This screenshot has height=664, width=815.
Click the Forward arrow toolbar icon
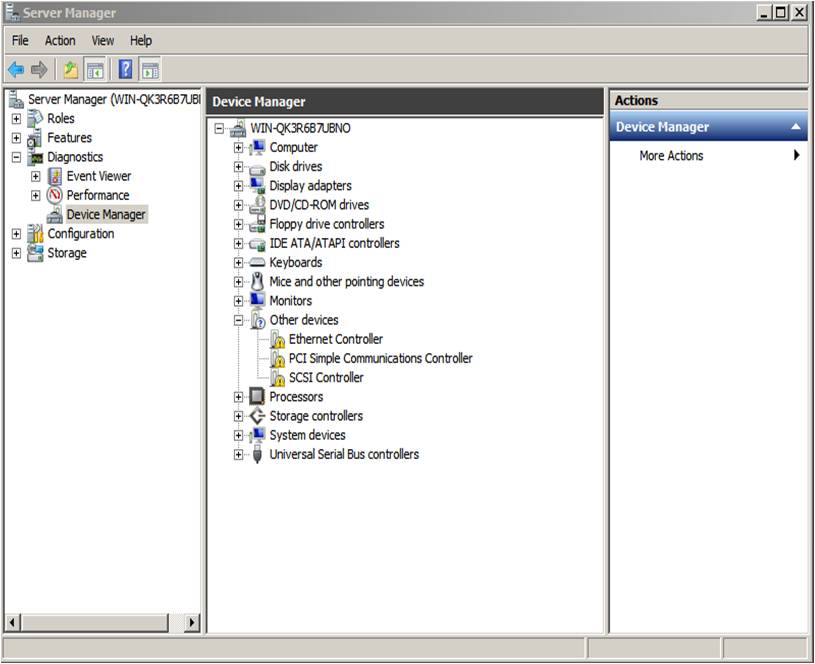coord(39,70)
